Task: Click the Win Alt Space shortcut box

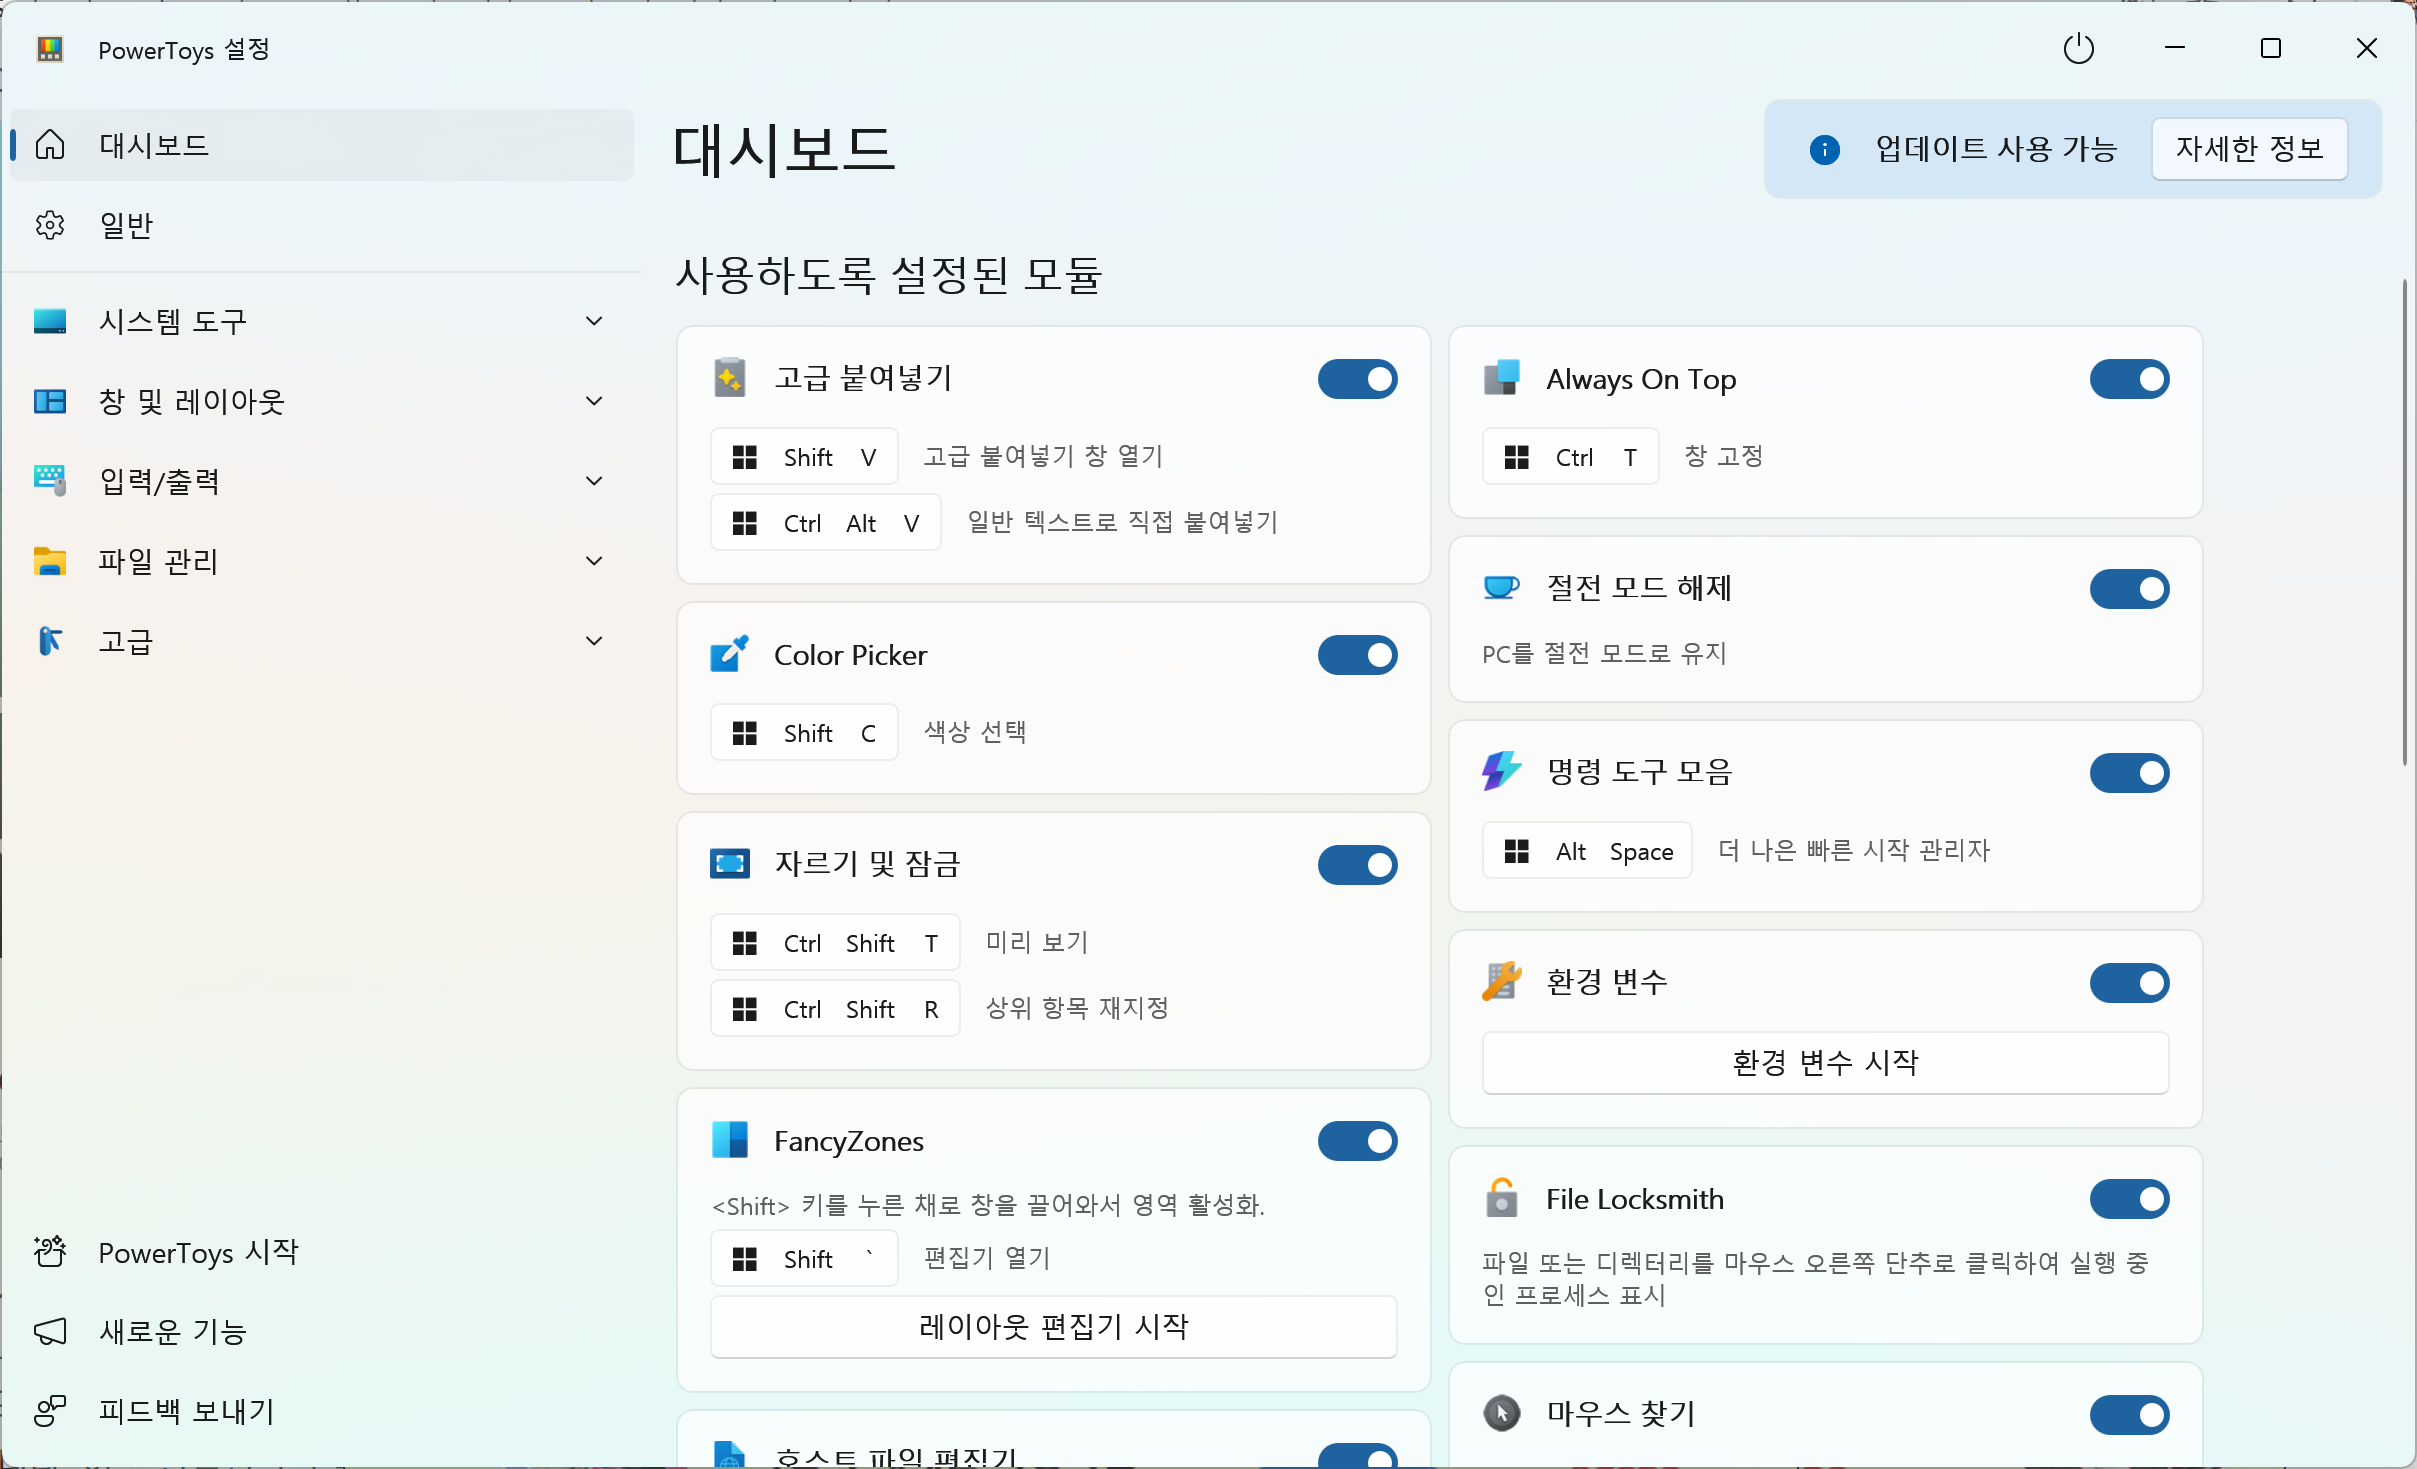Action: coord(1587,851)
